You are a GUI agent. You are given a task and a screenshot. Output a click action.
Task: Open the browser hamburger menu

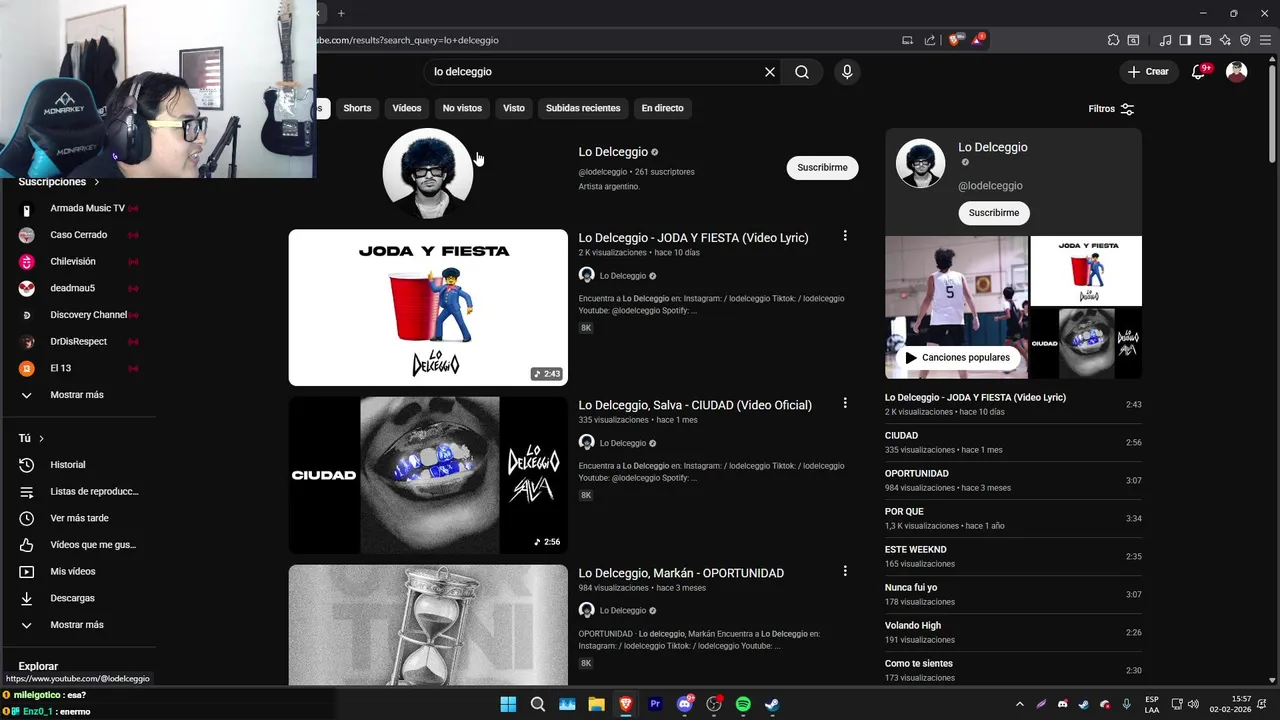1265,40
